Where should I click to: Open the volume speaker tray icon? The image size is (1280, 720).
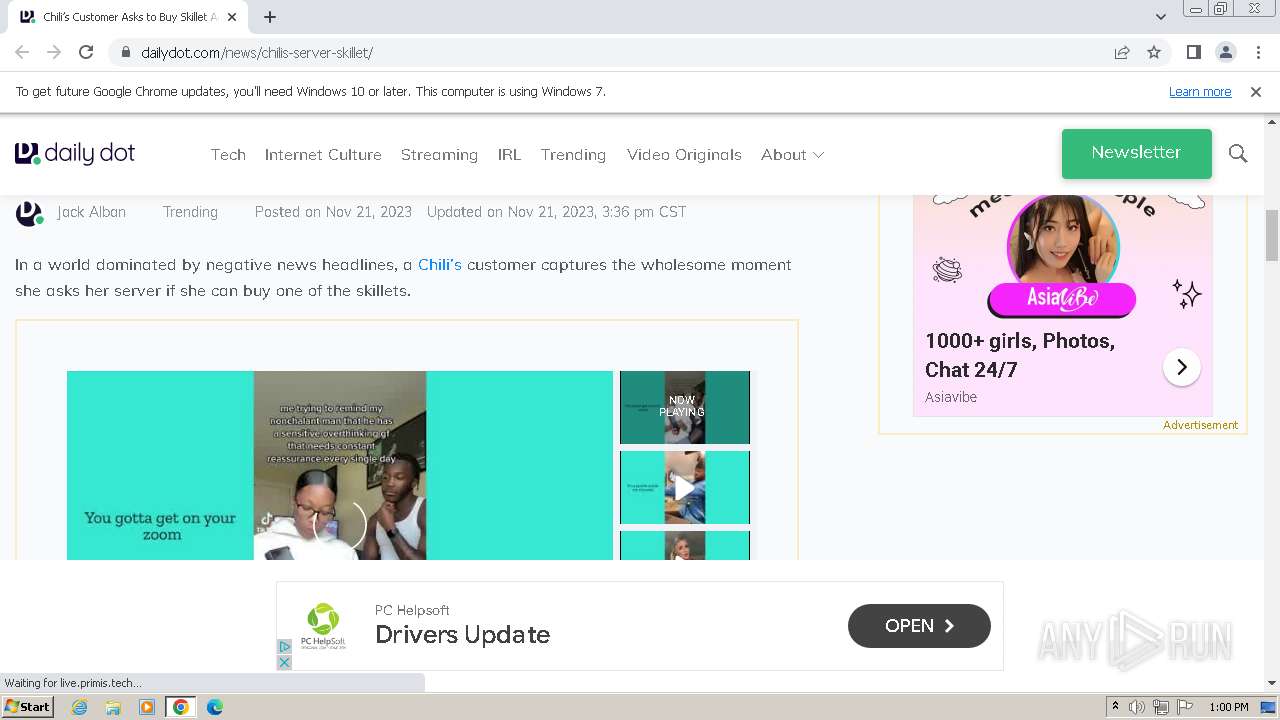point(1137,707)
